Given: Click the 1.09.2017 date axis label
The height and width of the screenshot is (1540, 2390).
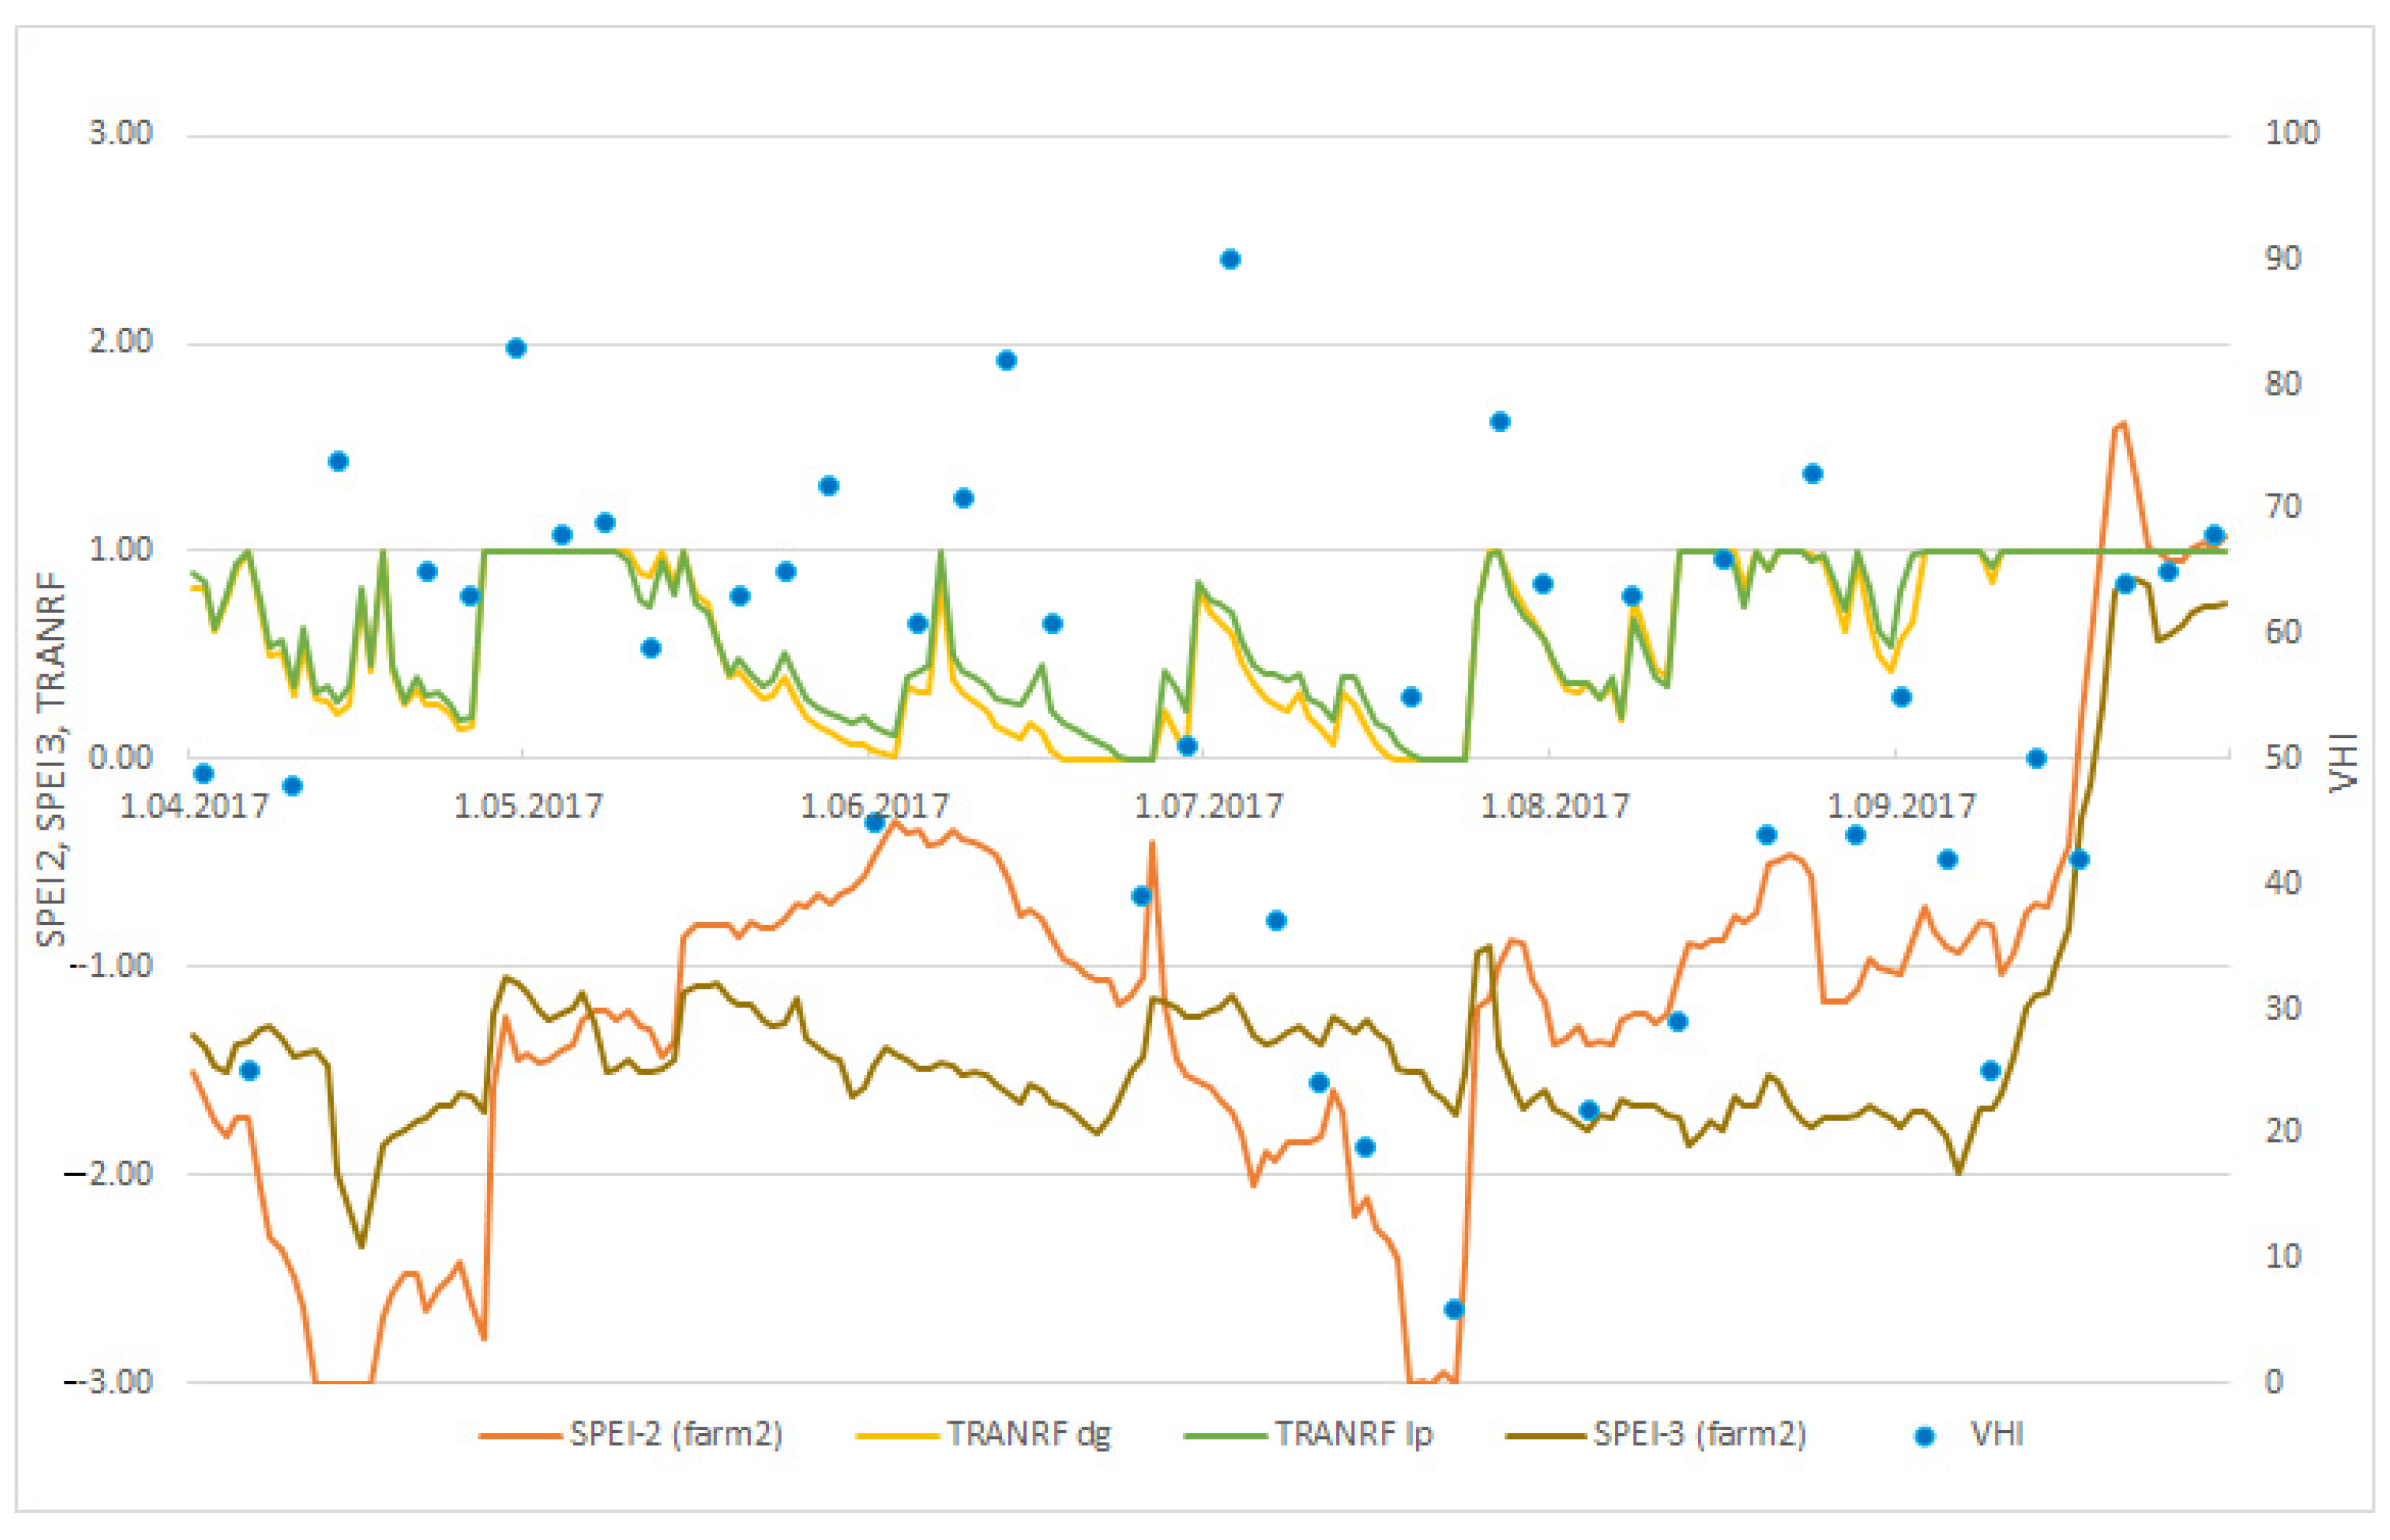Looking at the screenshot, I should coord(1901,806).
